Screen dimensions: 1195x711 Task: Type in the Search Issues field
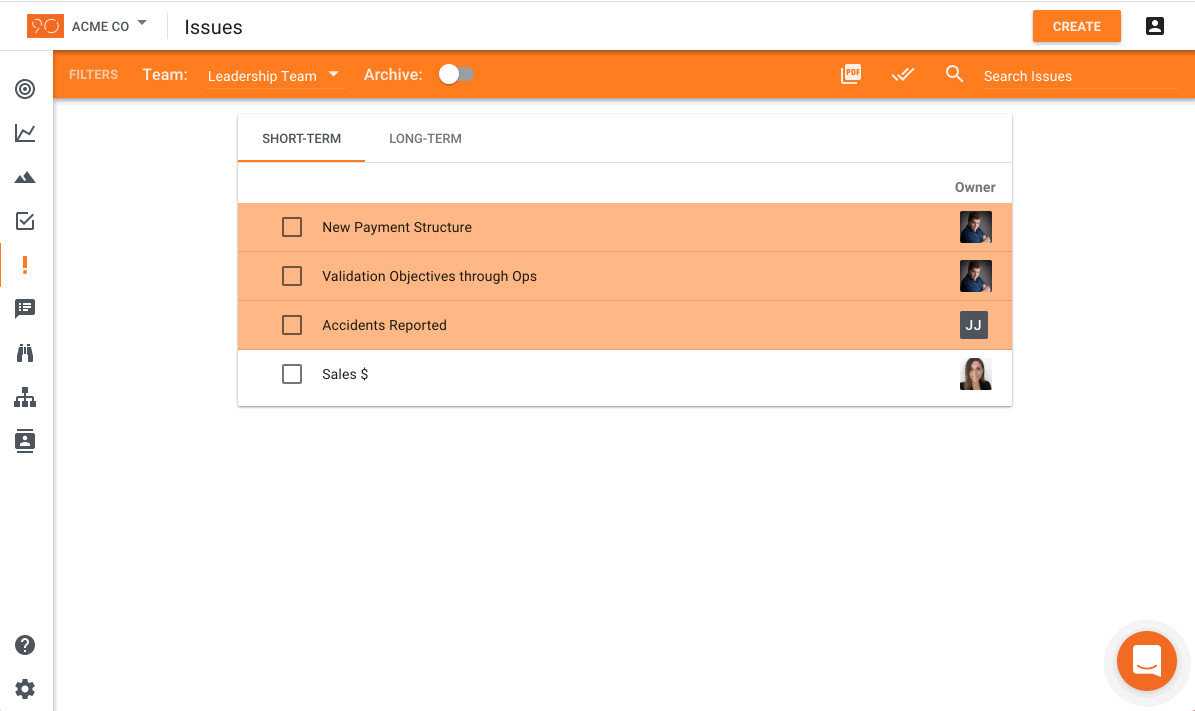pyautogui.click(x=1070, y=76)
